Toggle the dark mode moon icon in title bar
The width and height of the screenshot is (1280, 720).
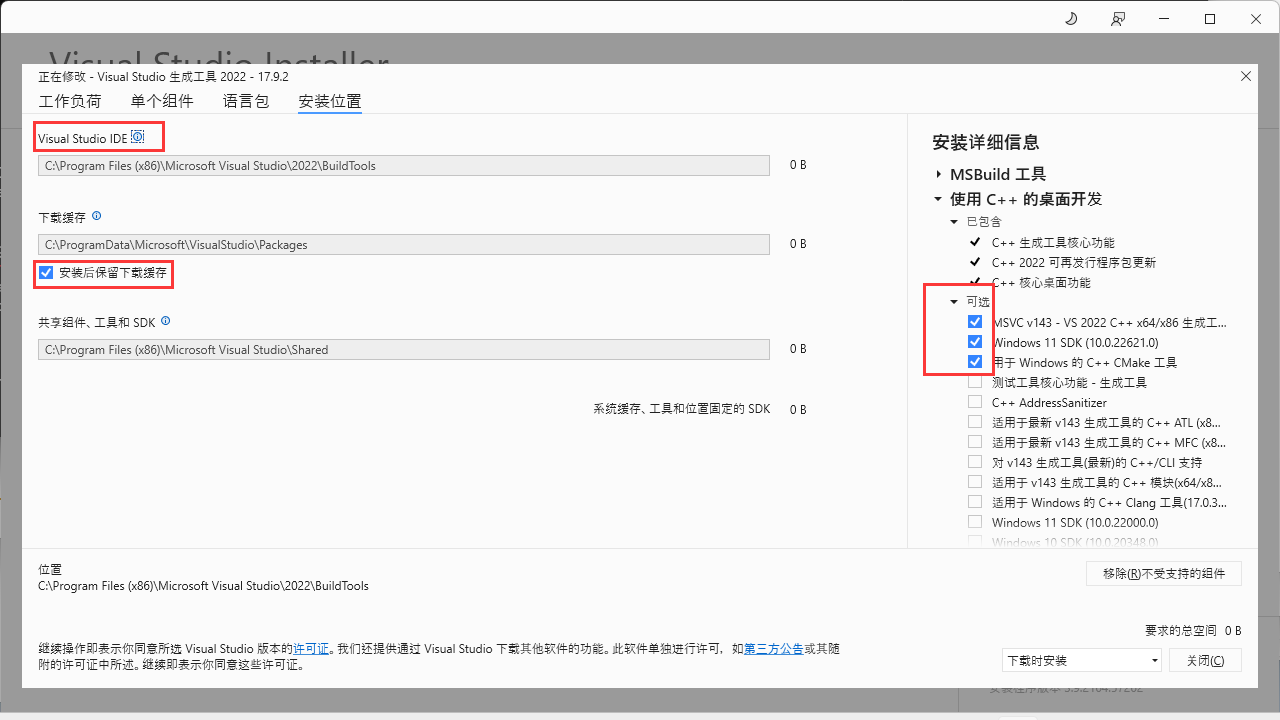(x=1070, y=19)
